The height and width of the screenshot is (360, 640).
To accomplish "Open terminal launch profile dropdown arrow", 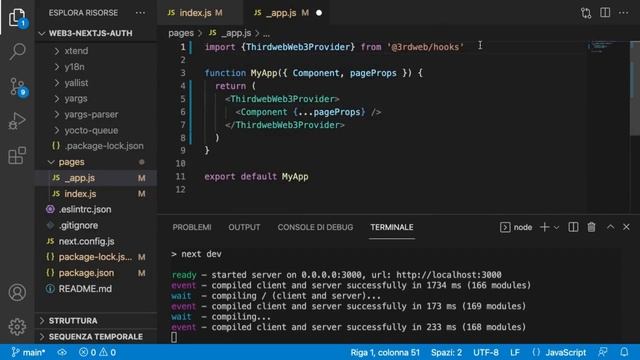I will (x=556, y=227).
